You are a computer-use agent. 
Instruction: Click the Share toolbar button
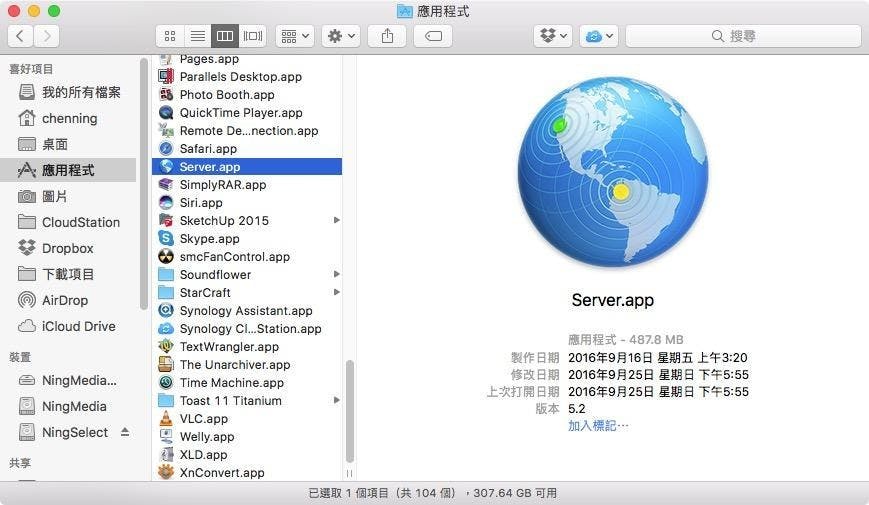click(387, 36)
